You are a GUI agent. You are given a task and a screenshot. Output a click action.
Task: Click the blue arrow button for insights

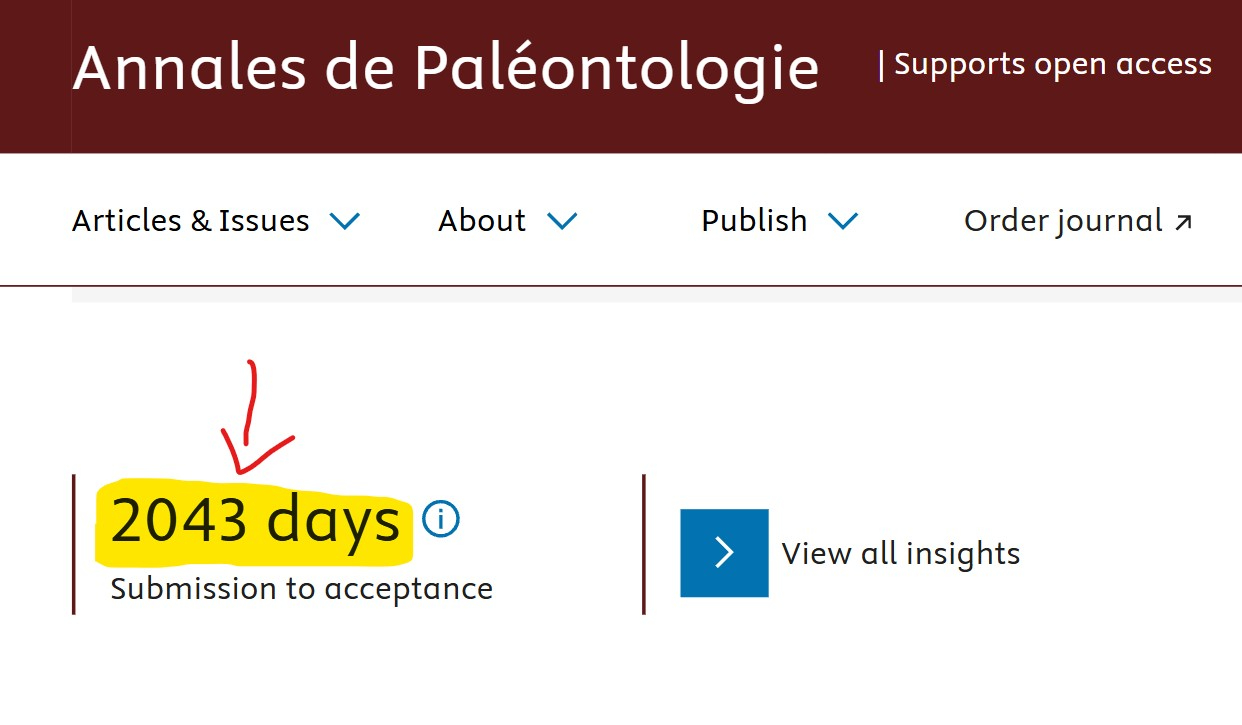[x=724, y=553]
